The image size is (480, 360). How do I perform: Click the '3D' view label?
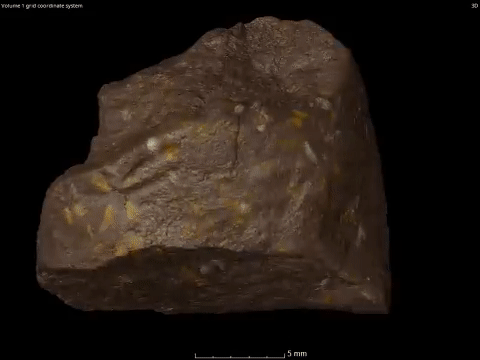point(475,6)
